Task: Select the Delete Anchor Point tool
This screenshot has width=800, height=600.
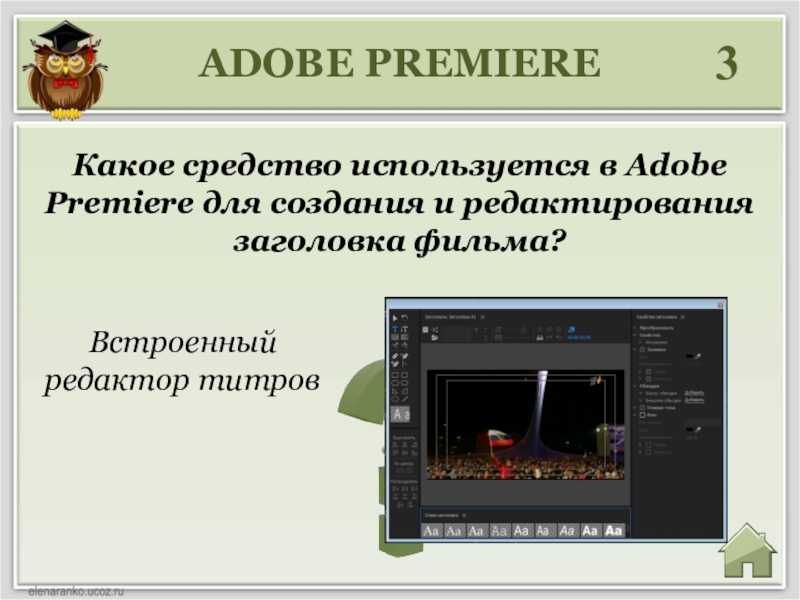Action: (405, 356)
